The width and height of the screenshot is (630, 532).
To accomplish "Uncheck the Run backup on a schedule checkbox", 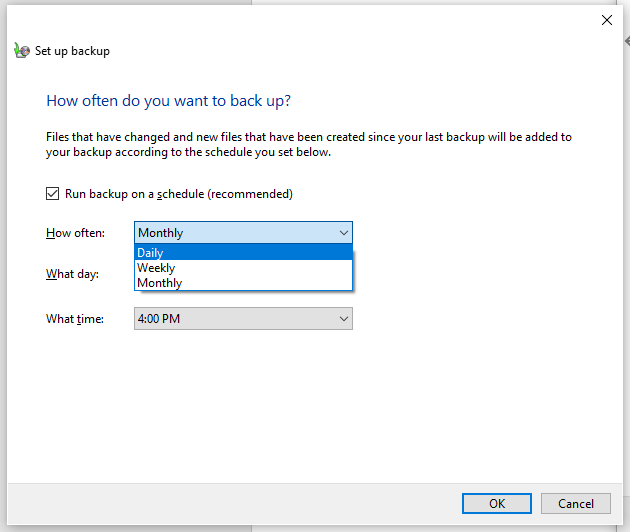I will coord(53,194).
